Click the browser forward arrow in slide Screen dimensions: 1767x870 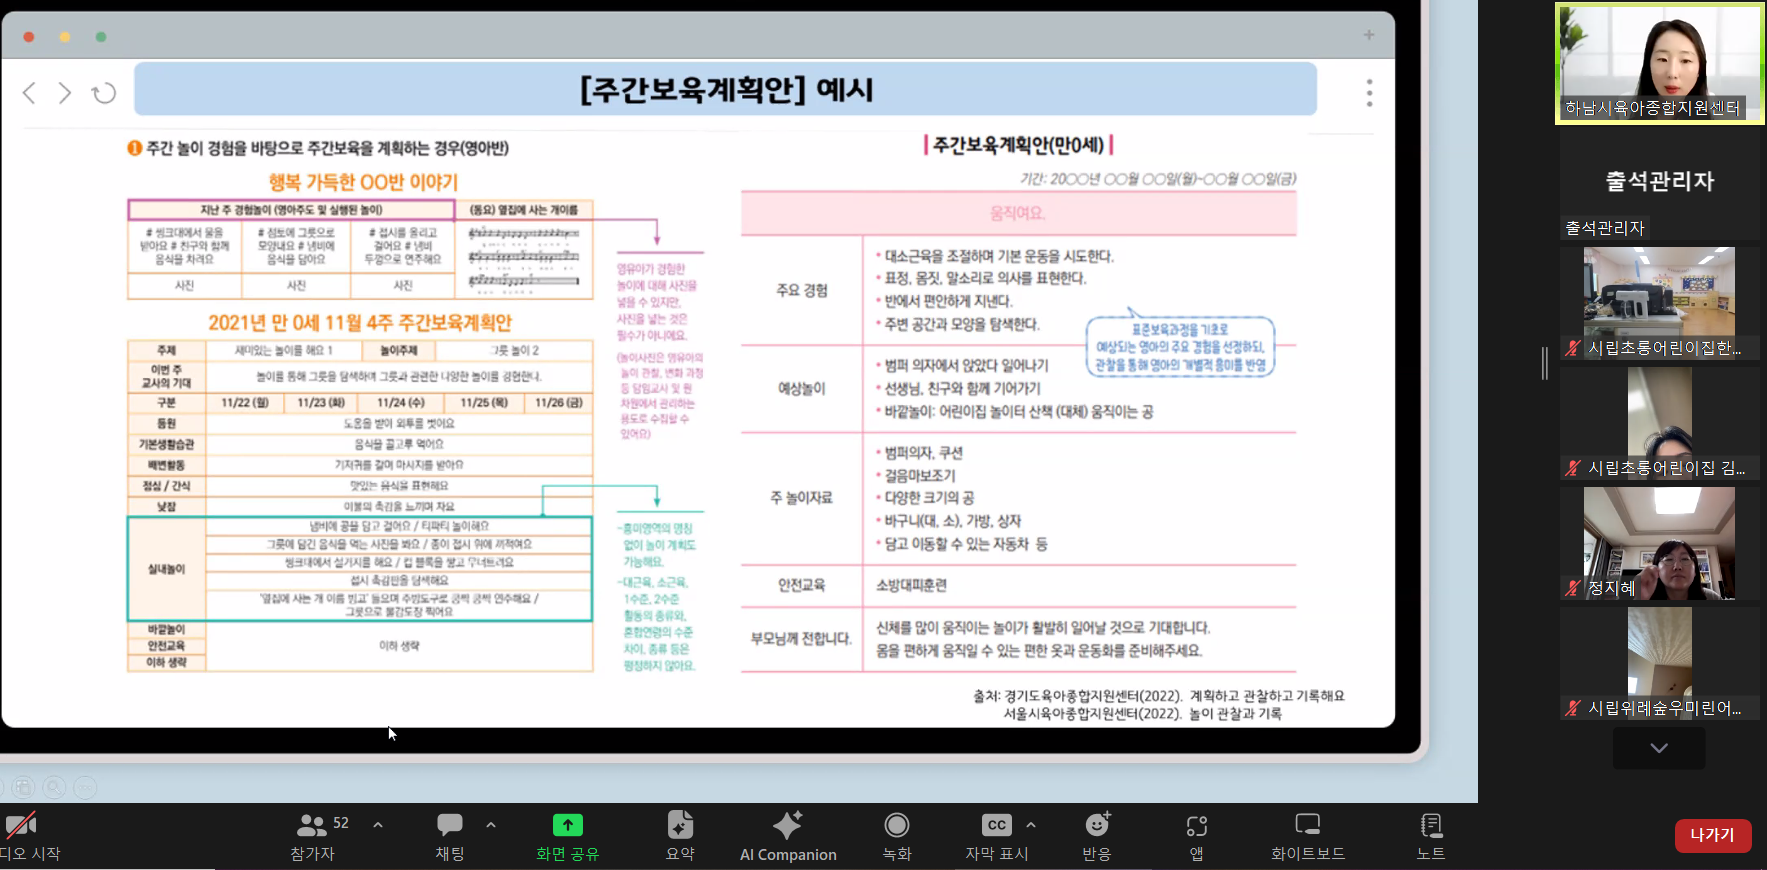(65, 93)
